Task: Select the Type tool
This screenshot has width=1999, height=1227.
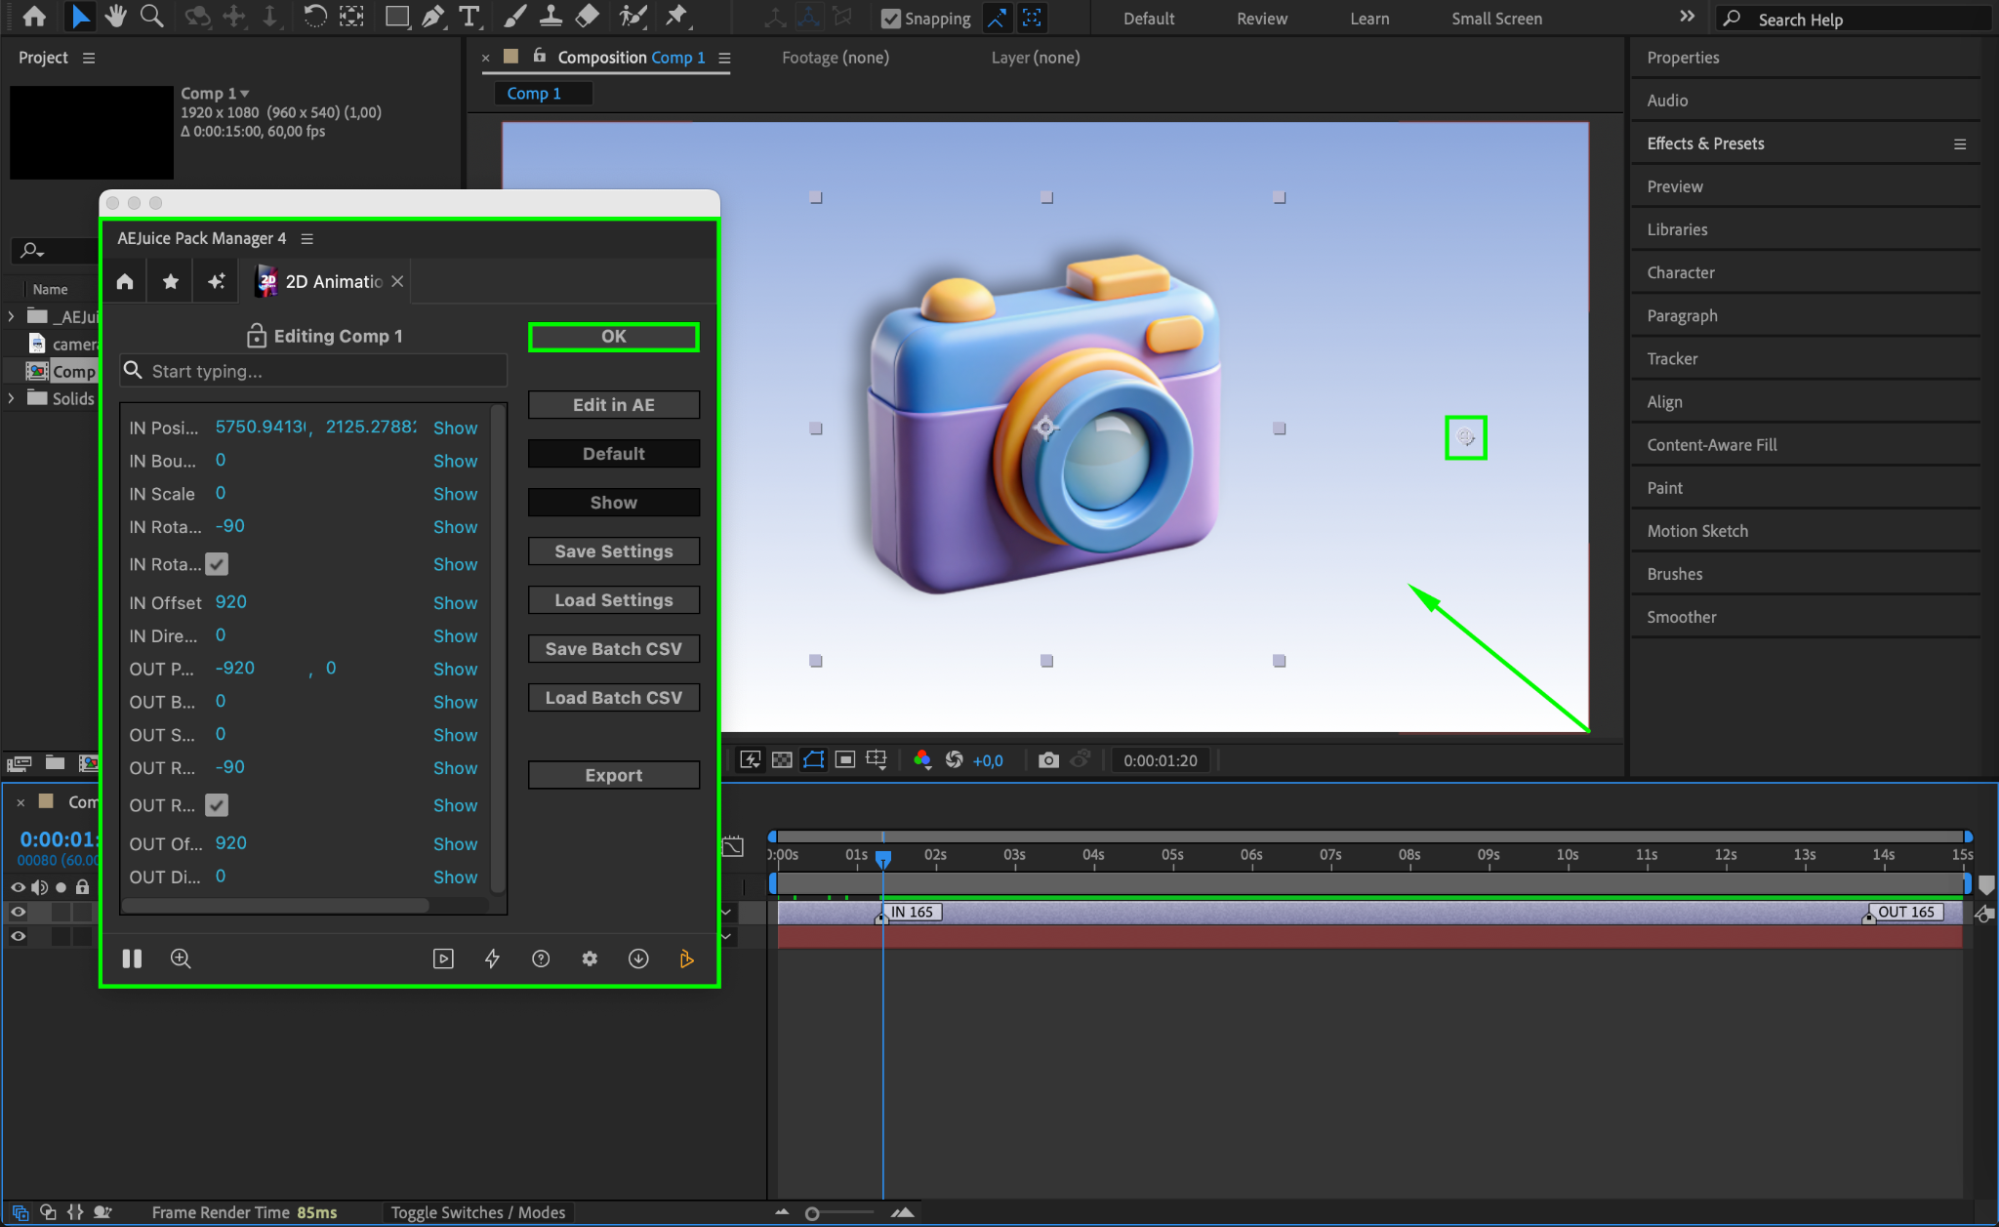Action: click(468, 17)
